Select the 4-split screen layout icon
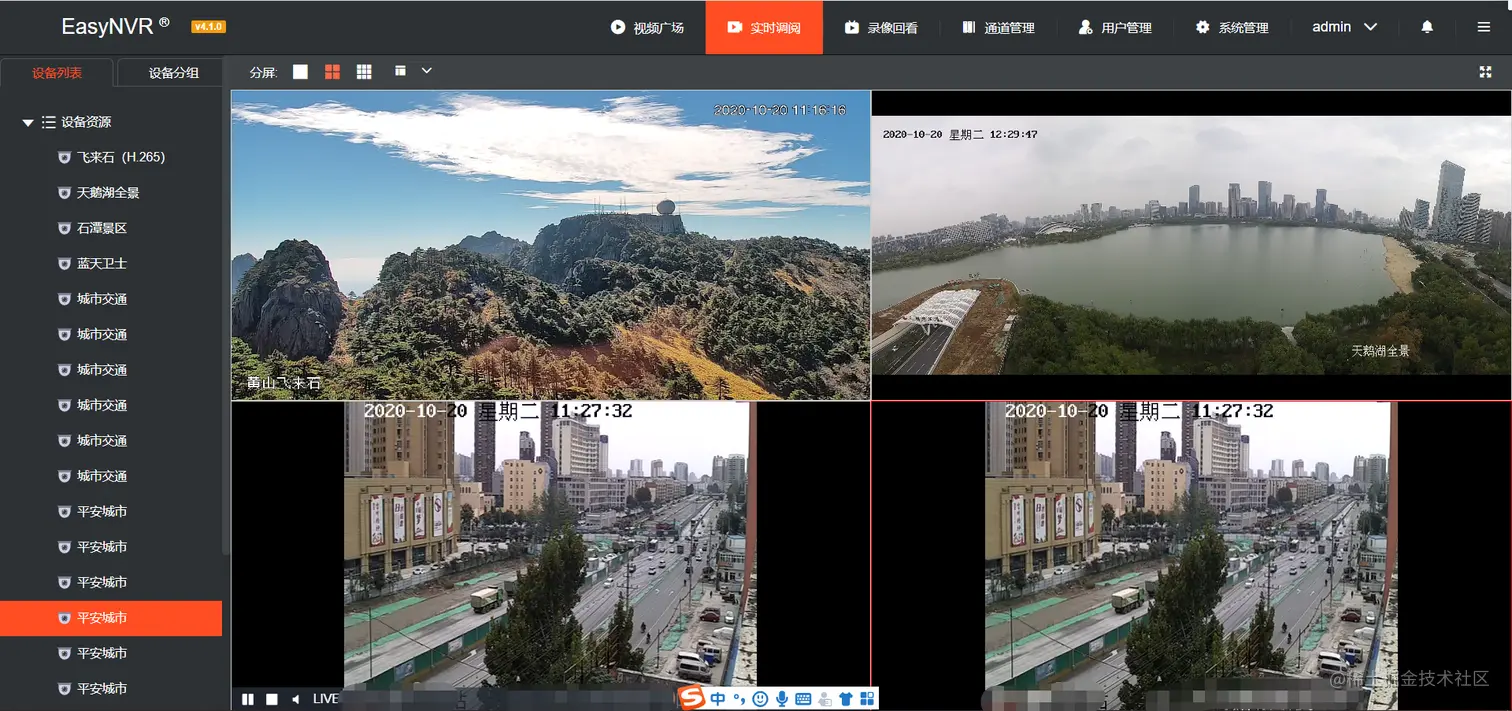 [x=331, y=71]
